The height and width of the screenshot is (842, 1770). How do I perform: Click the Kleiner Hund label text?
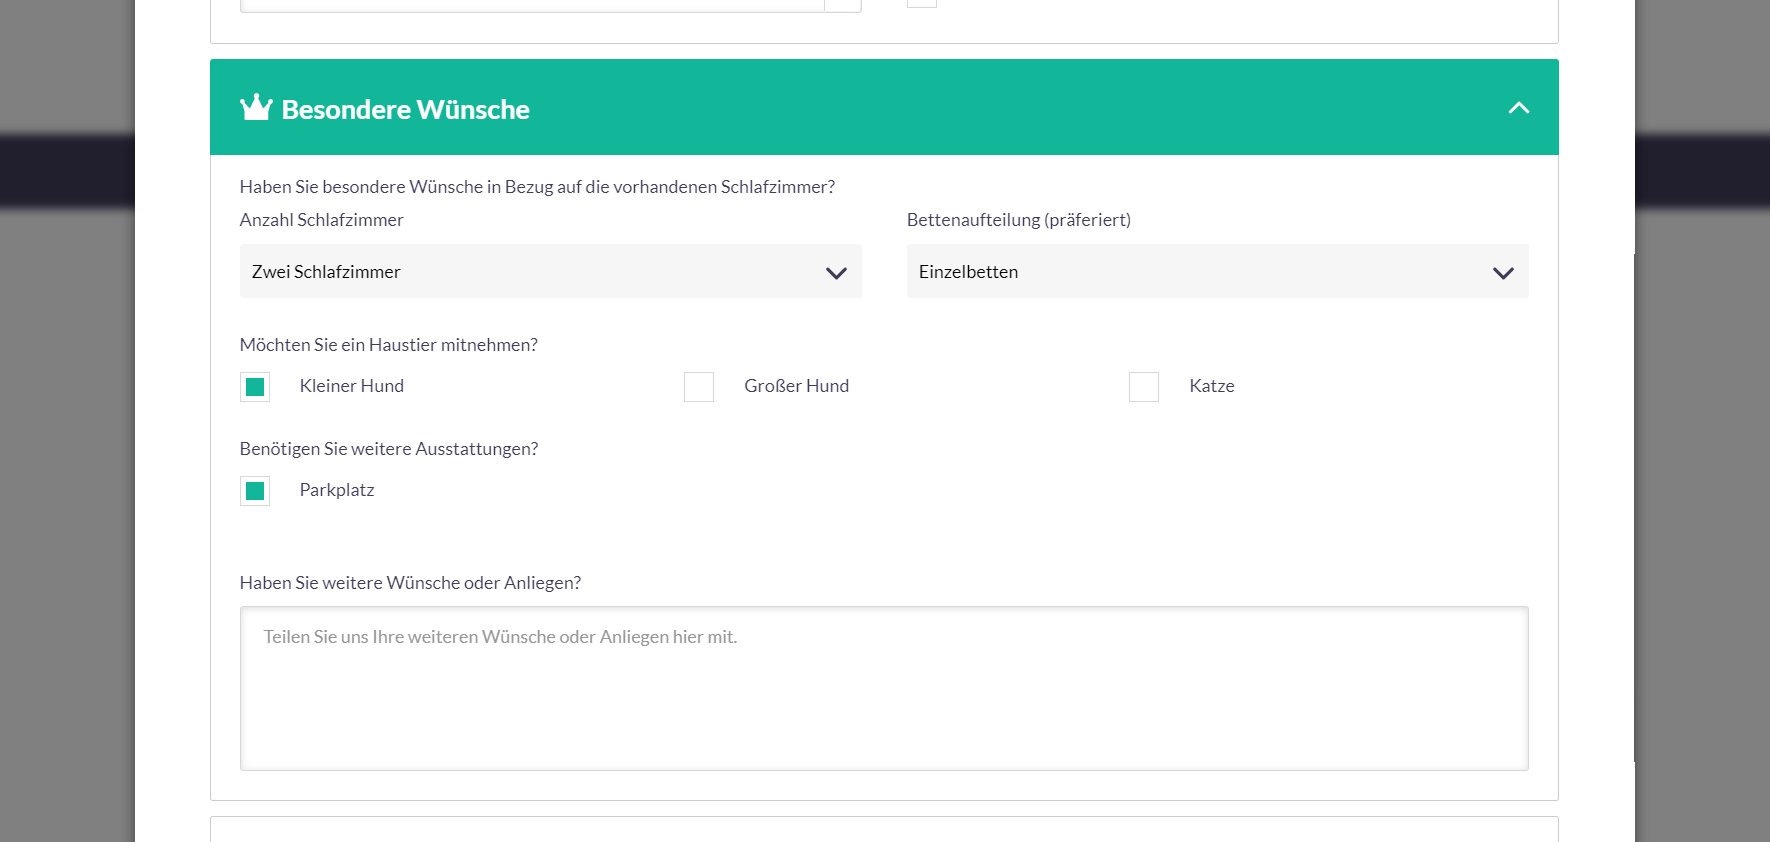[351, 386]
